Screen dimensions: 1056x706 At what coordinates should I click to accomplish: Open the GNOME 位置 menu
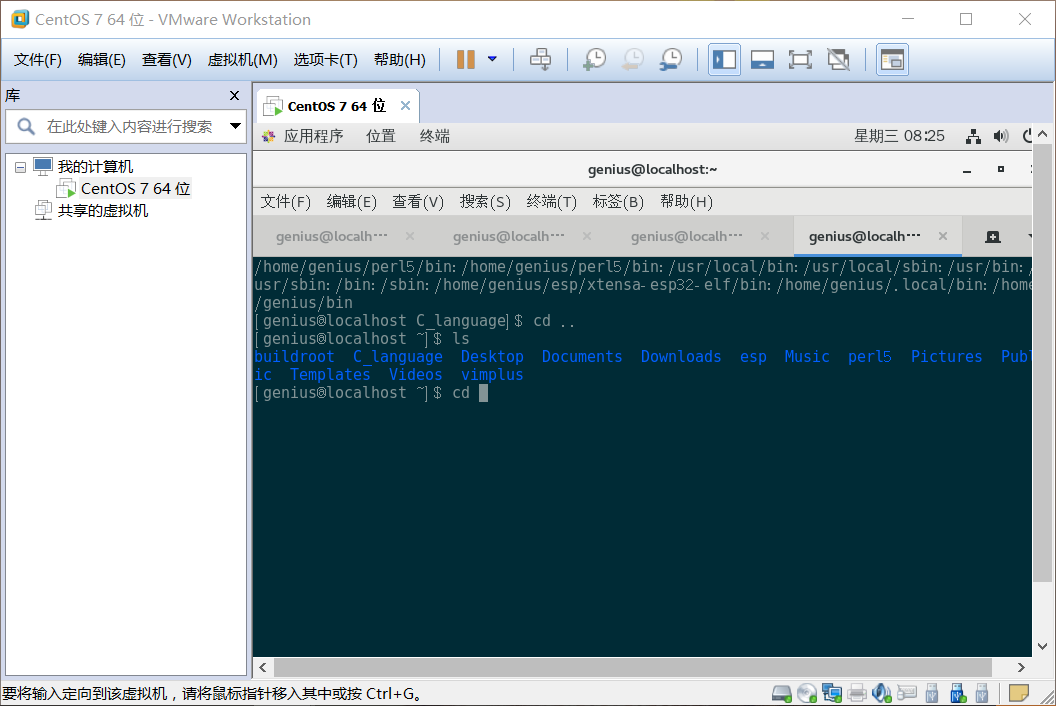pyautogui.click(x=381, y=136)
